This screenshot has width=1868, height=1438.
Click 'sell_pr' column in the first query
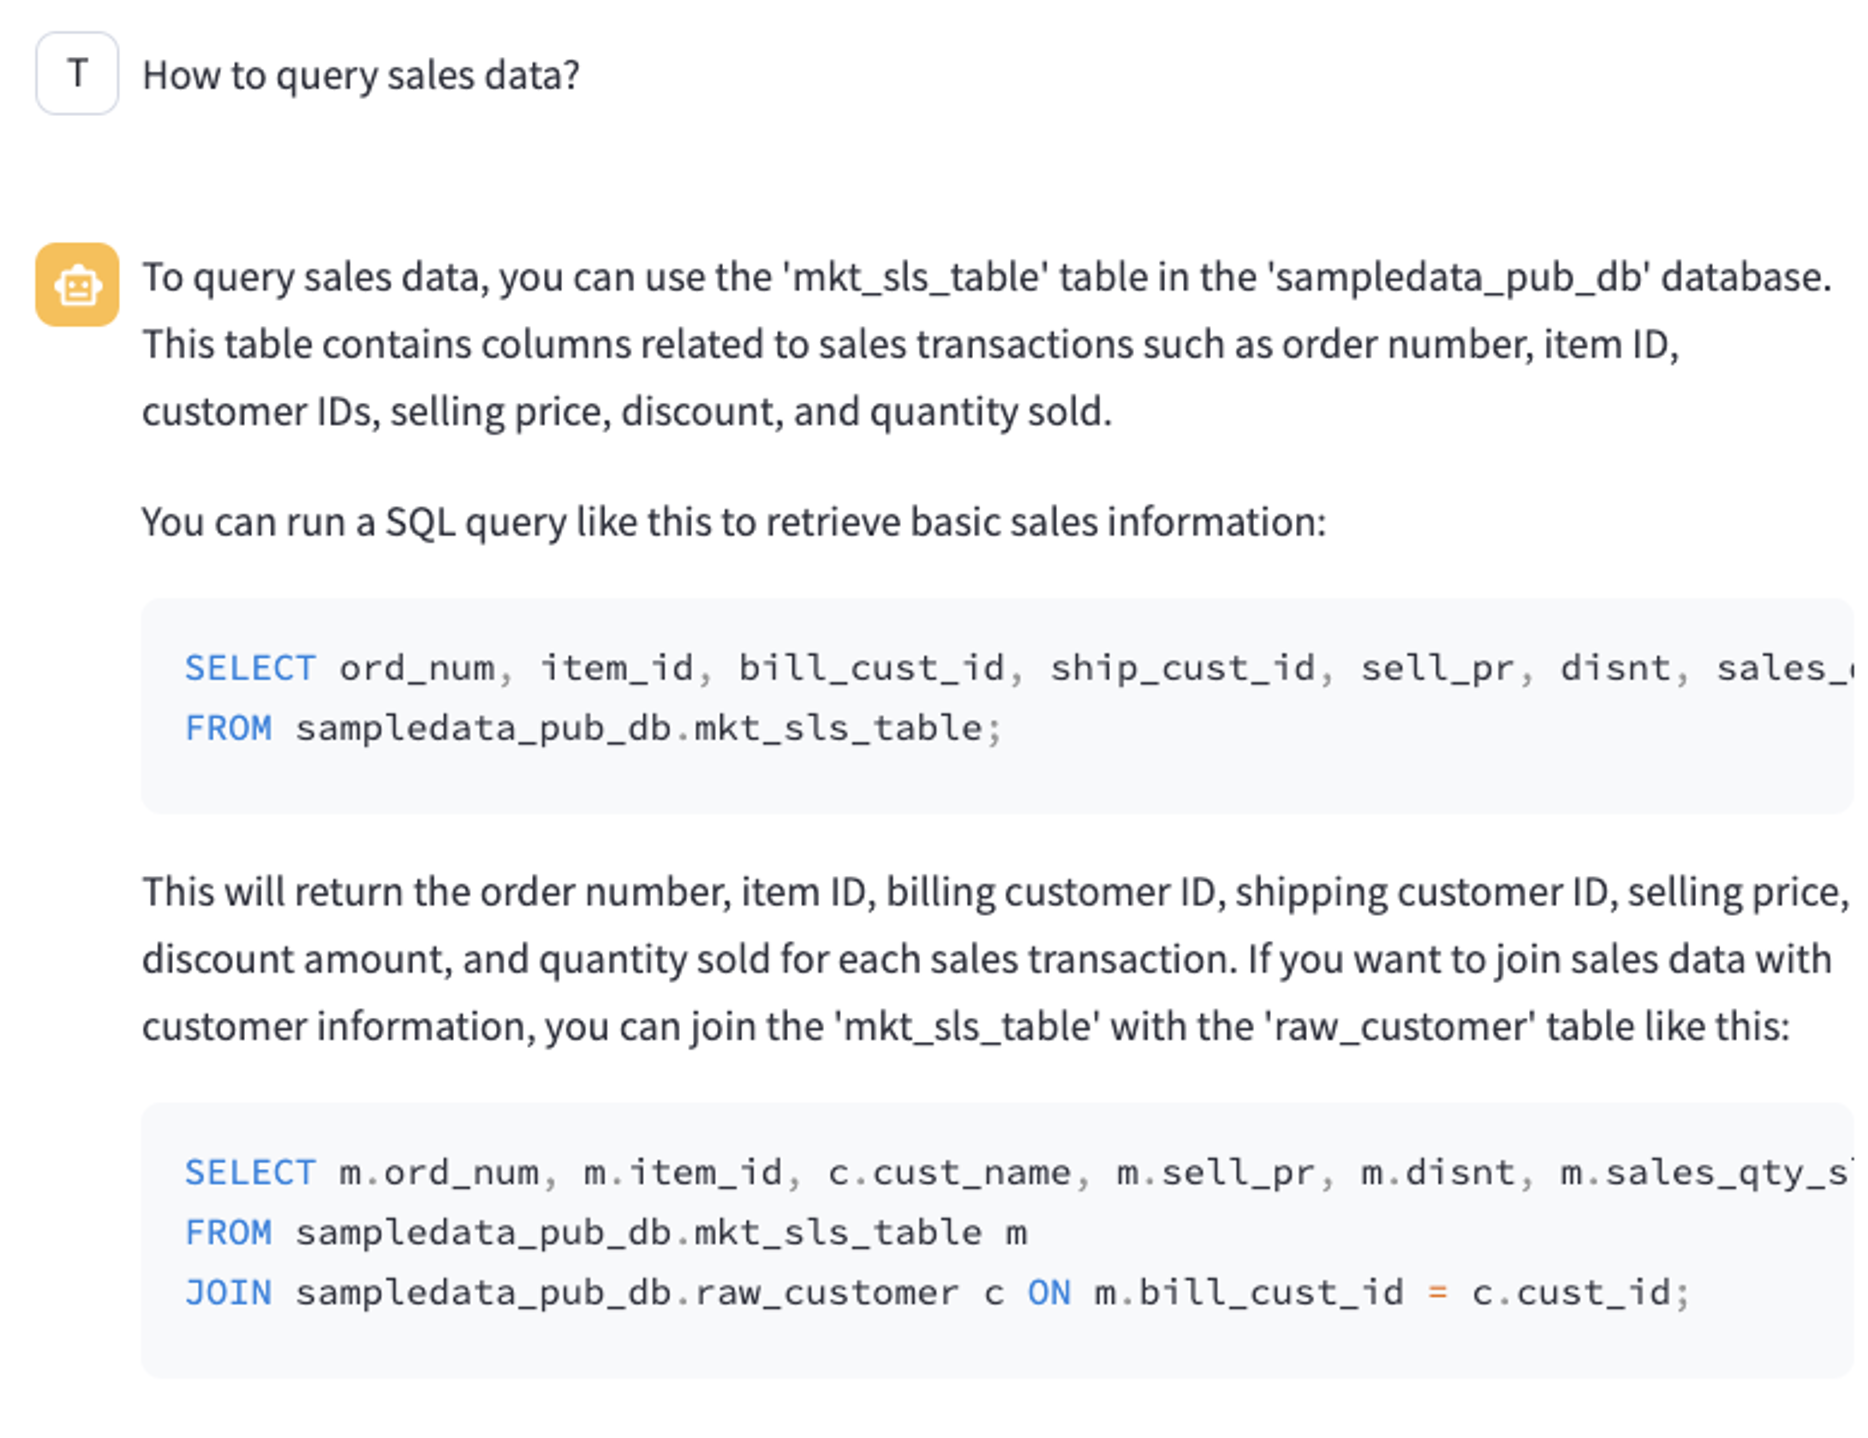click(1437, 668)
